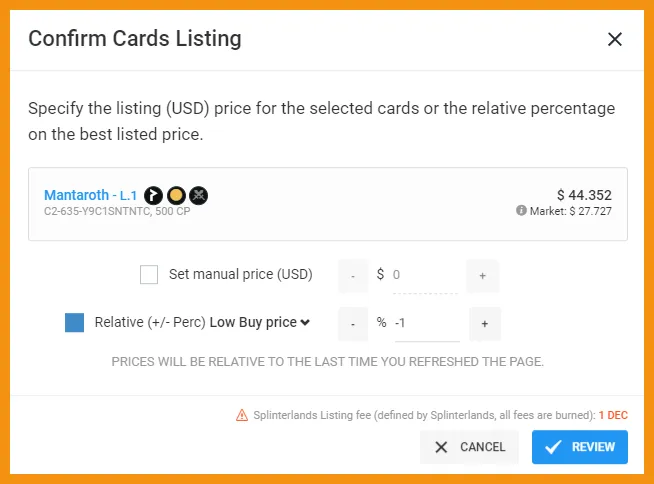Click the Cancel button

pos(469,447)
